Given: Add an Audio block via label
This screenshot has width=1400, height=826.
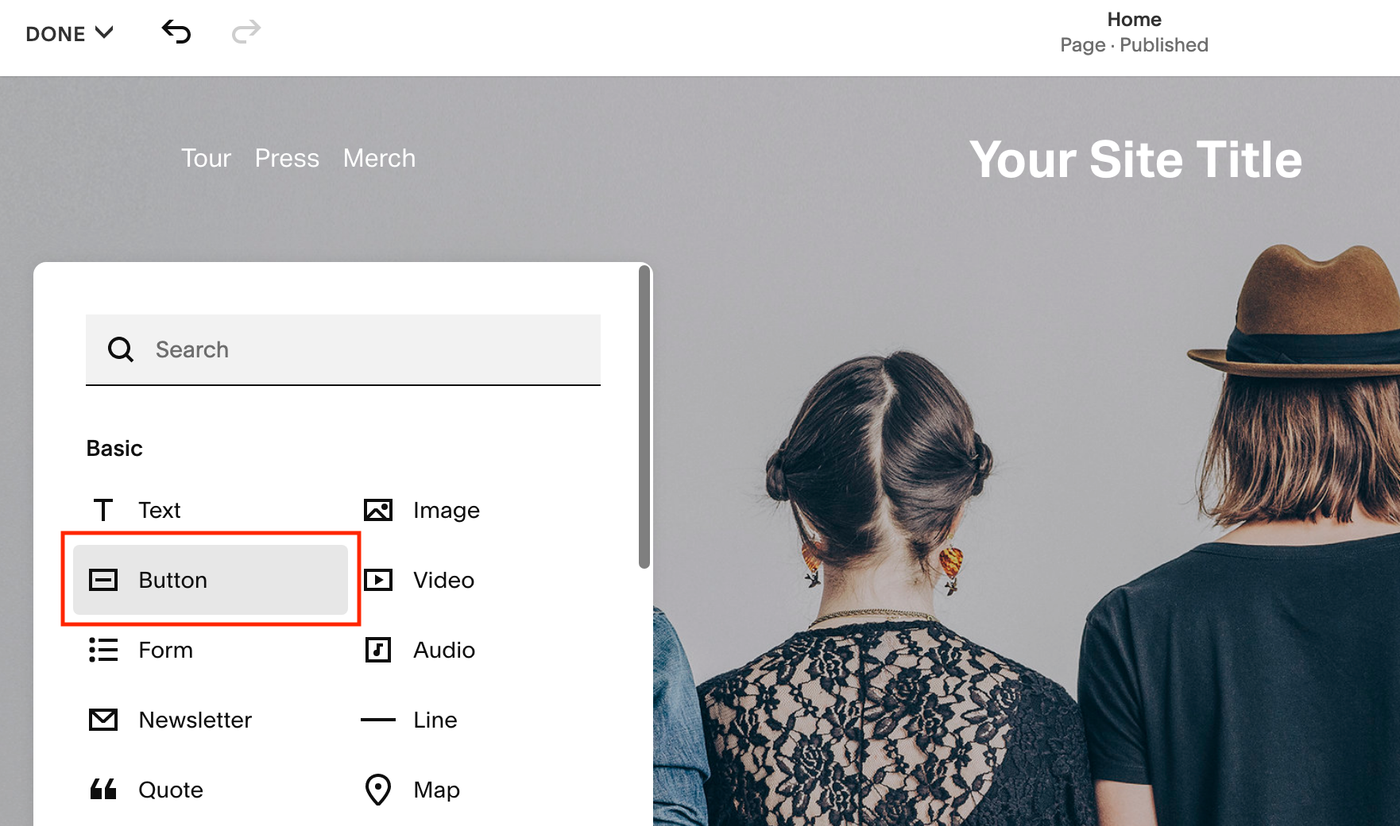Looking at the screenshot, I should click(x=444, y=650).
